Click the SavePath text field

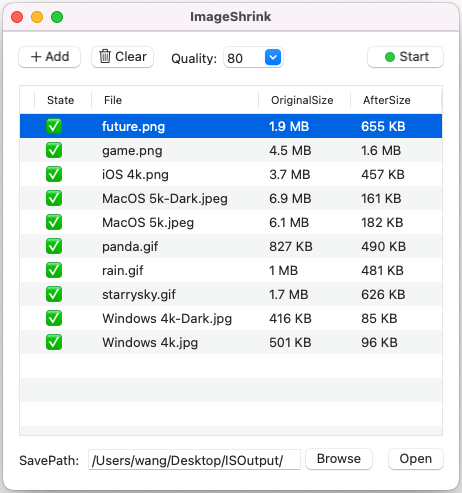[x=194, y=460]
